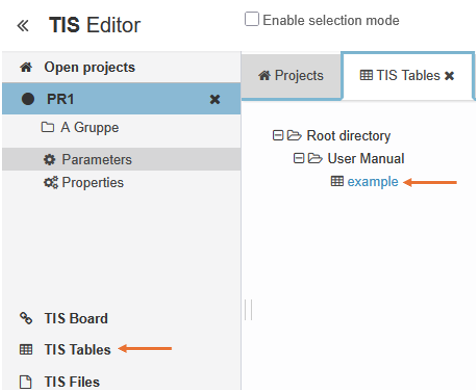Enable selection mode checkbox
This screenshot has width=476, height=390.
(x=252, y=19)
